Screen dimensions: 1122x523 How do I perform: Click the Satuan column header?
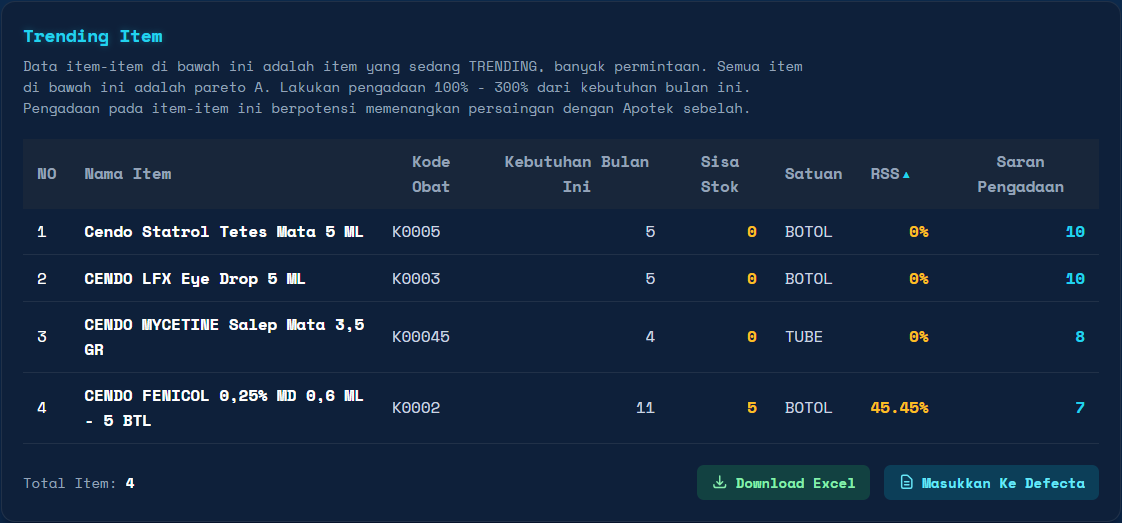[813, 174]
